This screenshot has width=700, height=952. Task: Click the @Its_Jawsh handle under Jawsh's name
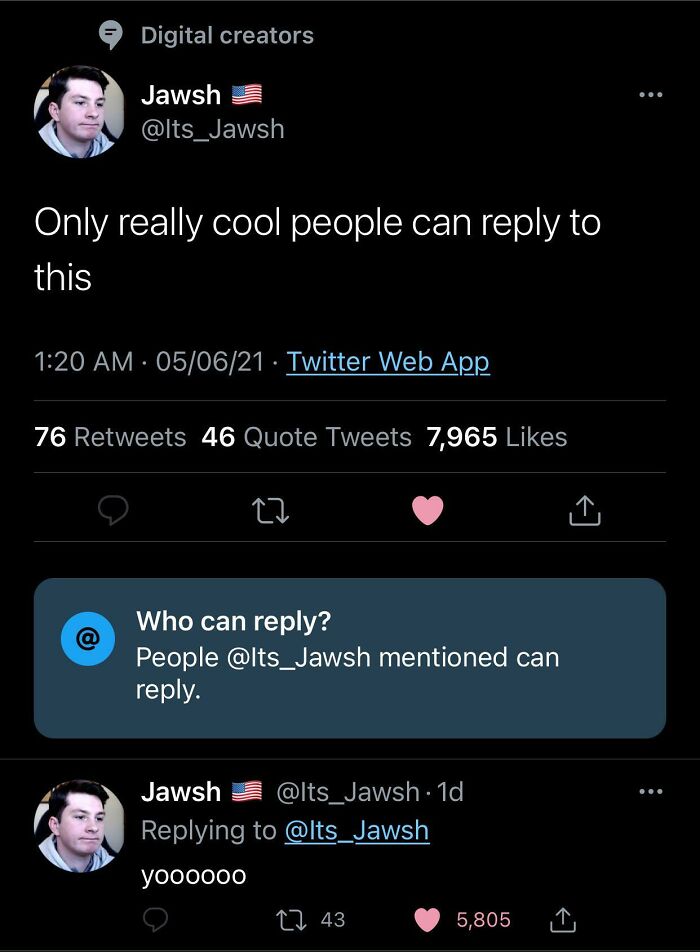point(213,128)
